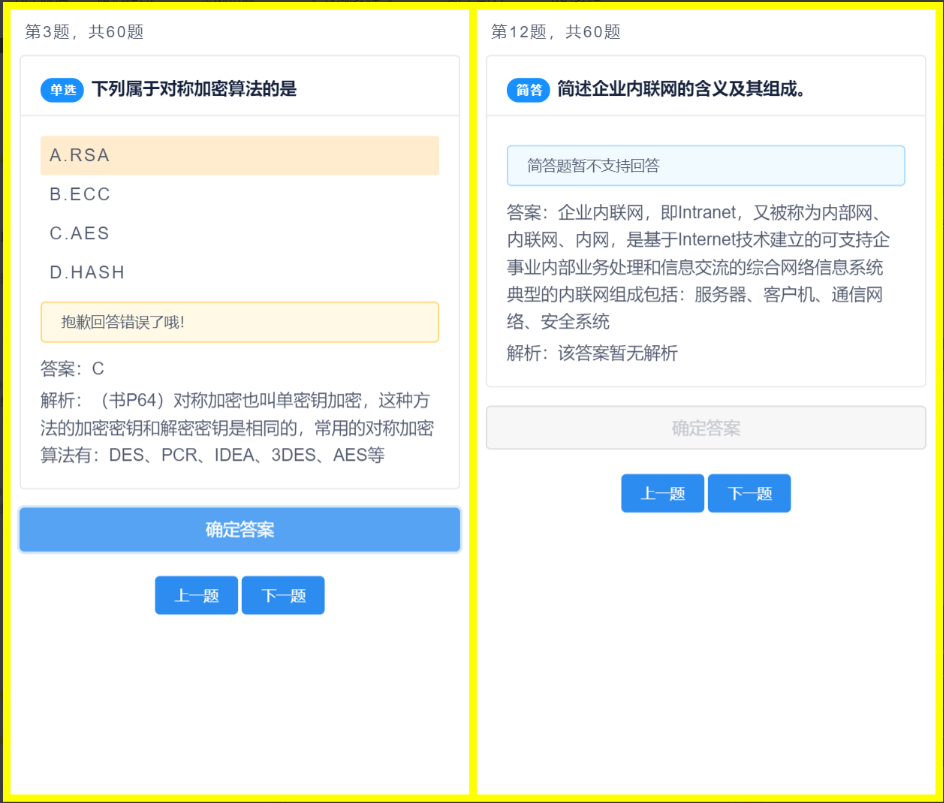Image resolution: width=944 pixels, height=803 pixels.
Task: Click the question title 下列属于对称加密算法的是
Action: (194, 89)
